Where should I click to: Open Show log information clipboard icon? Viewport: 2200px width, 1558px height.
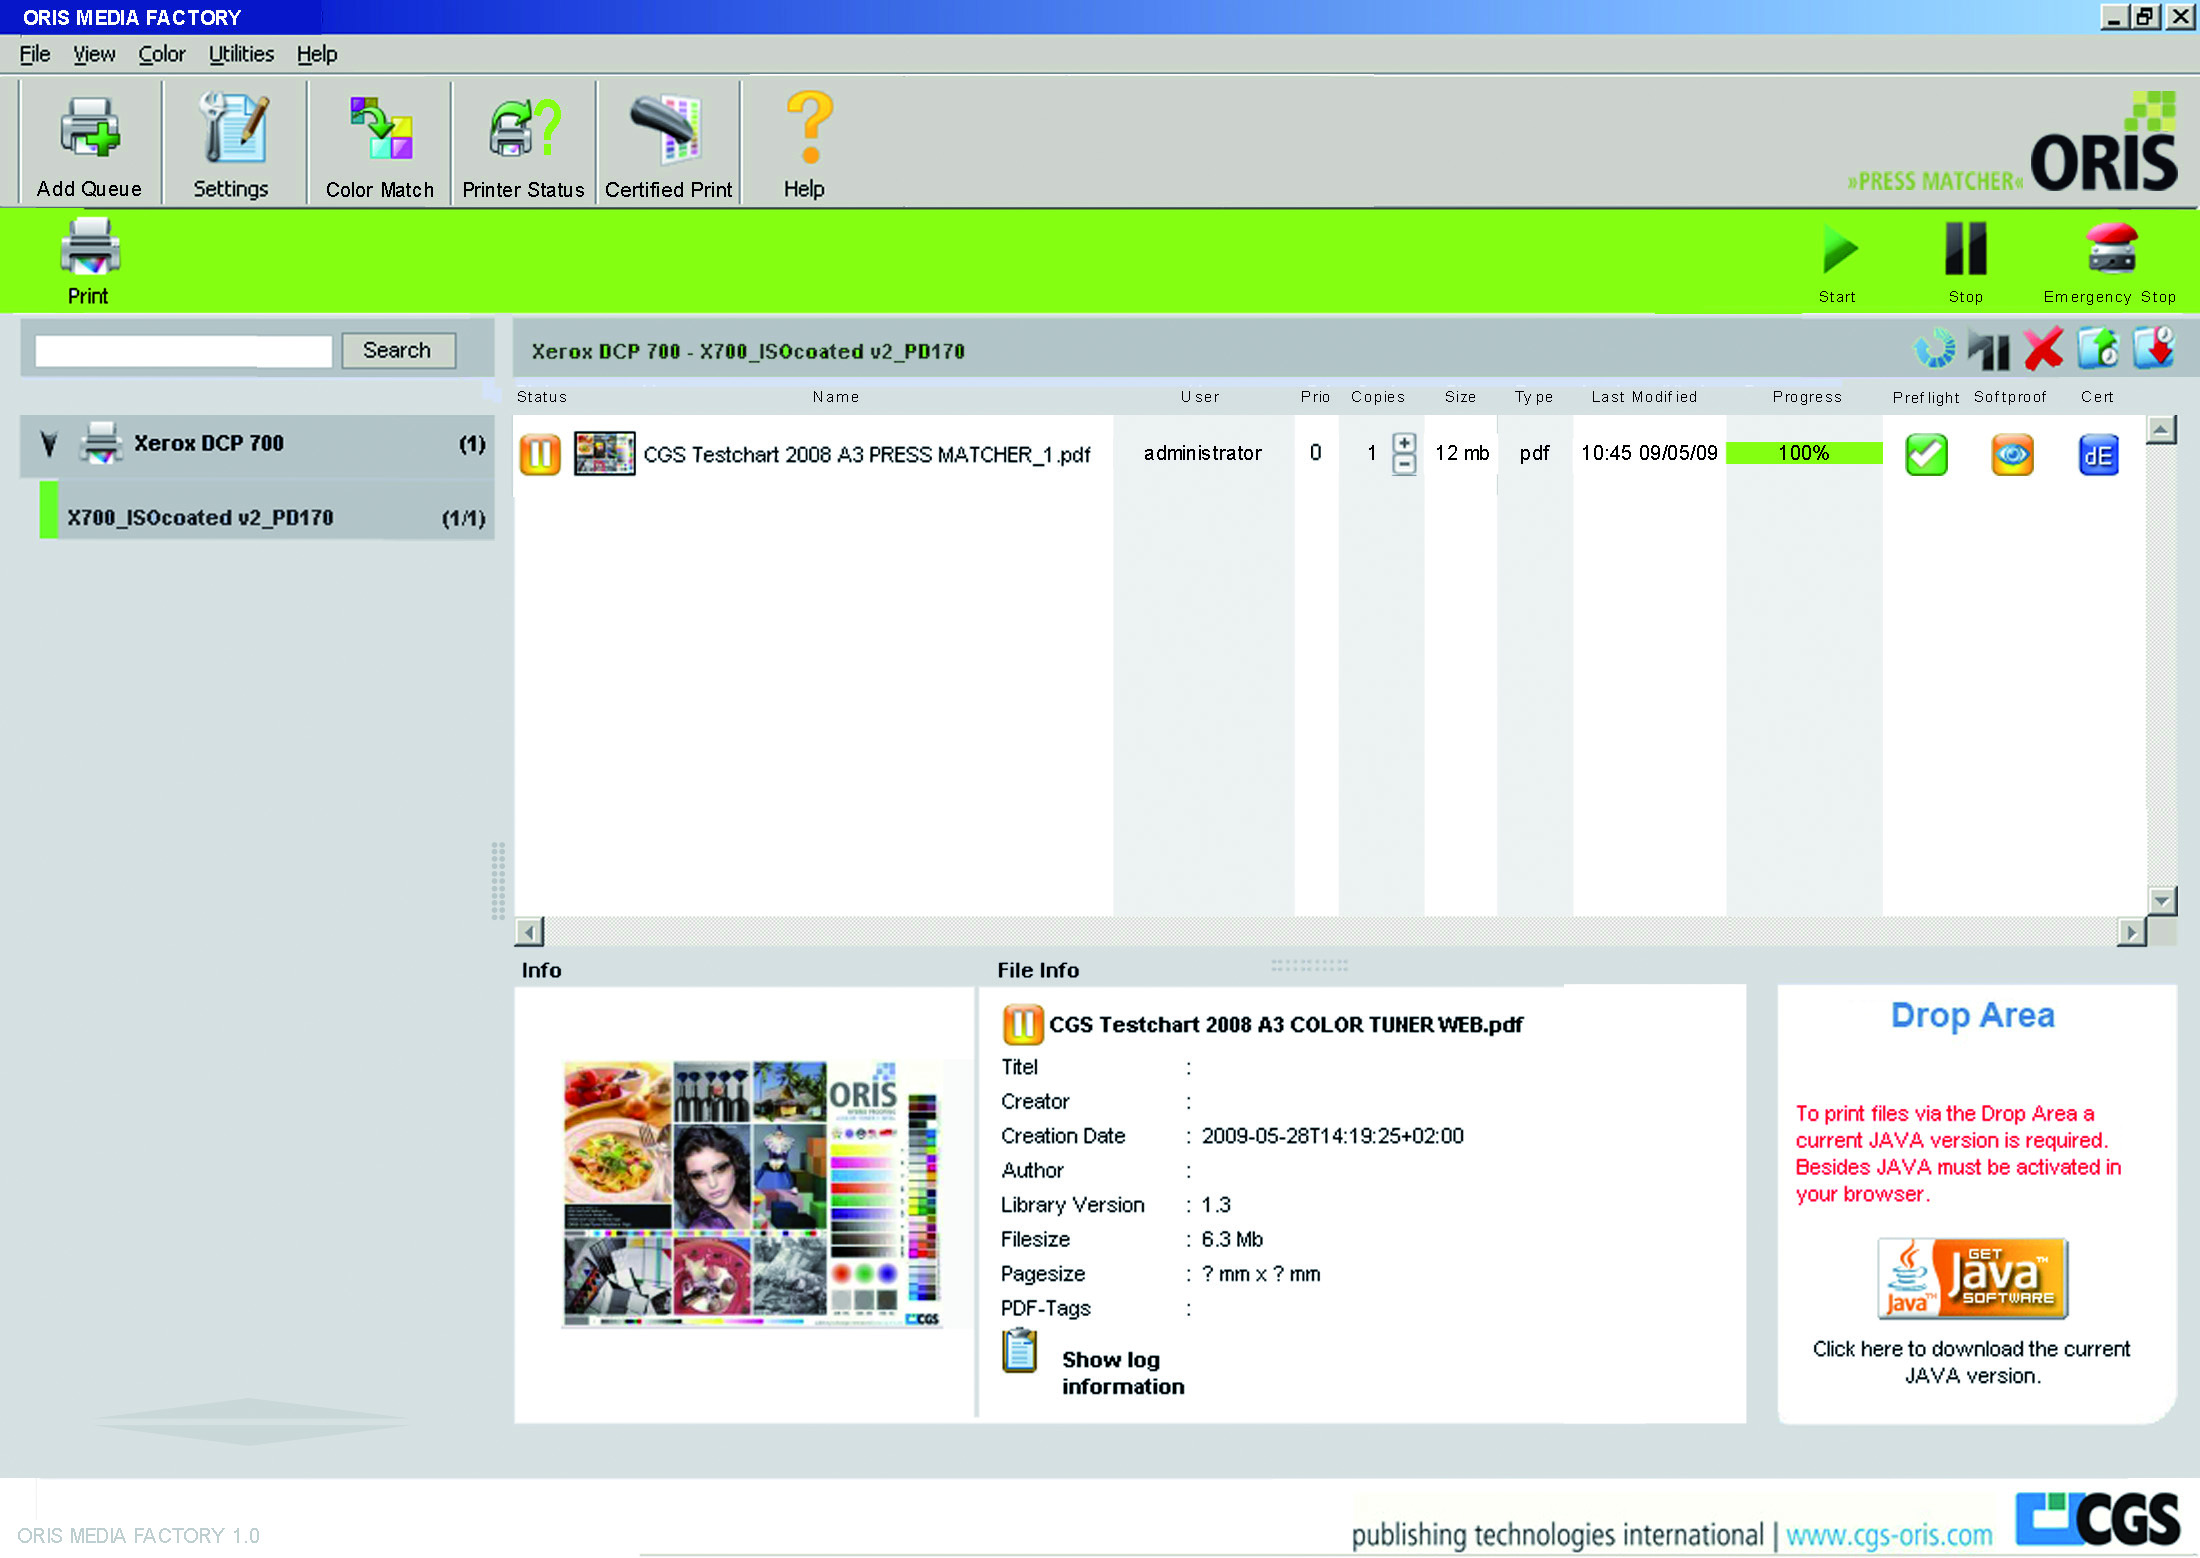(1020, 1351)
